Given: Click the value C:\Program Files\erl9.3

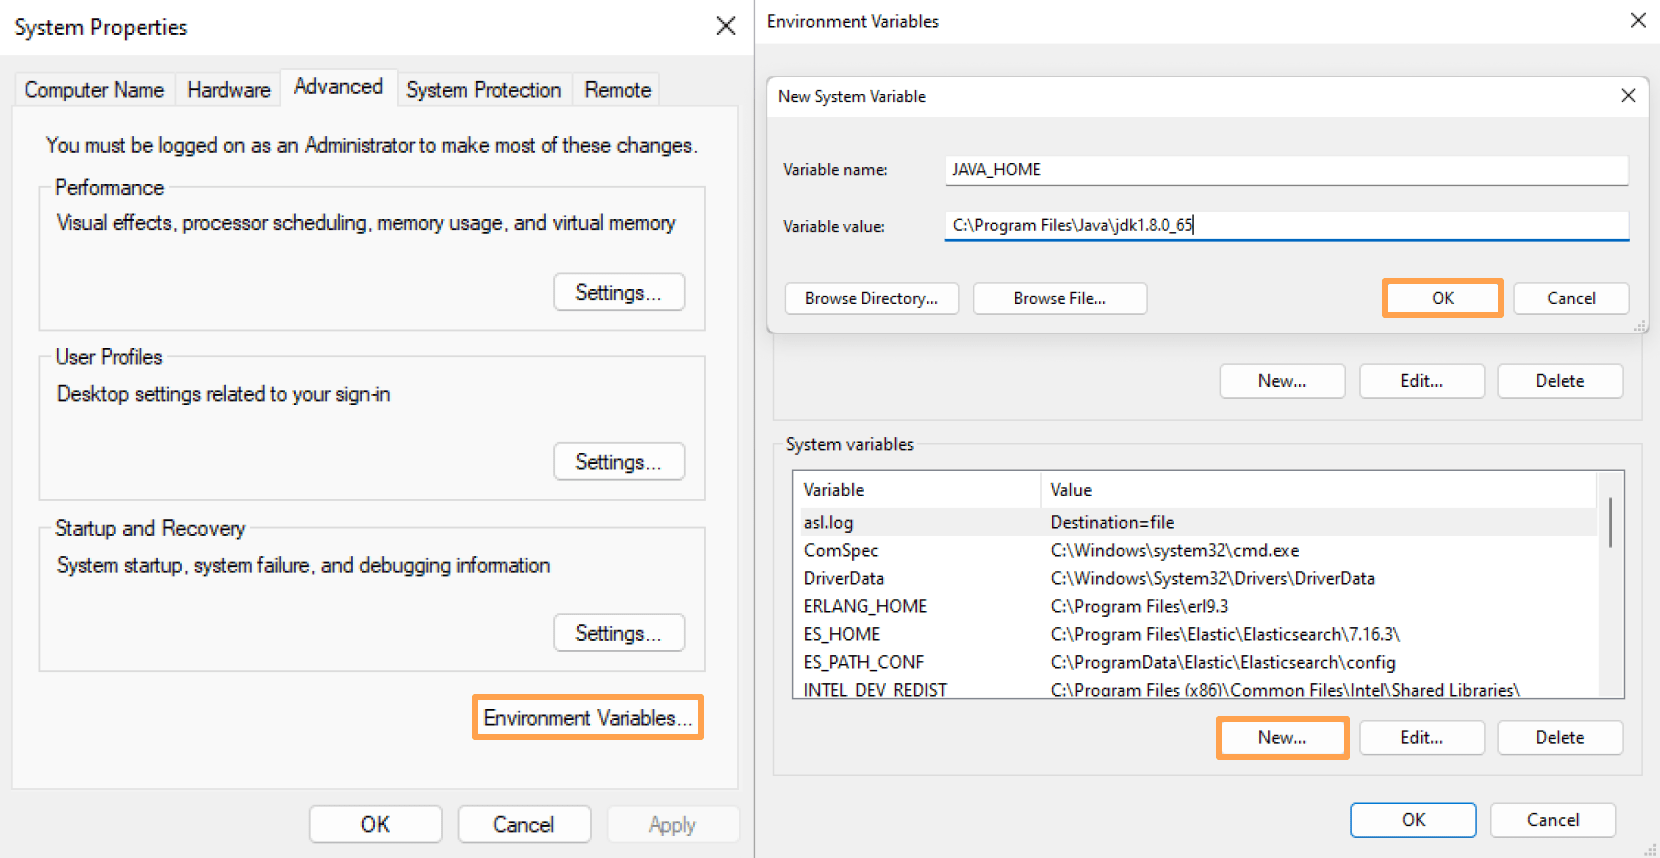Looking at the screenshot, I should click(x=1139, y=606).
